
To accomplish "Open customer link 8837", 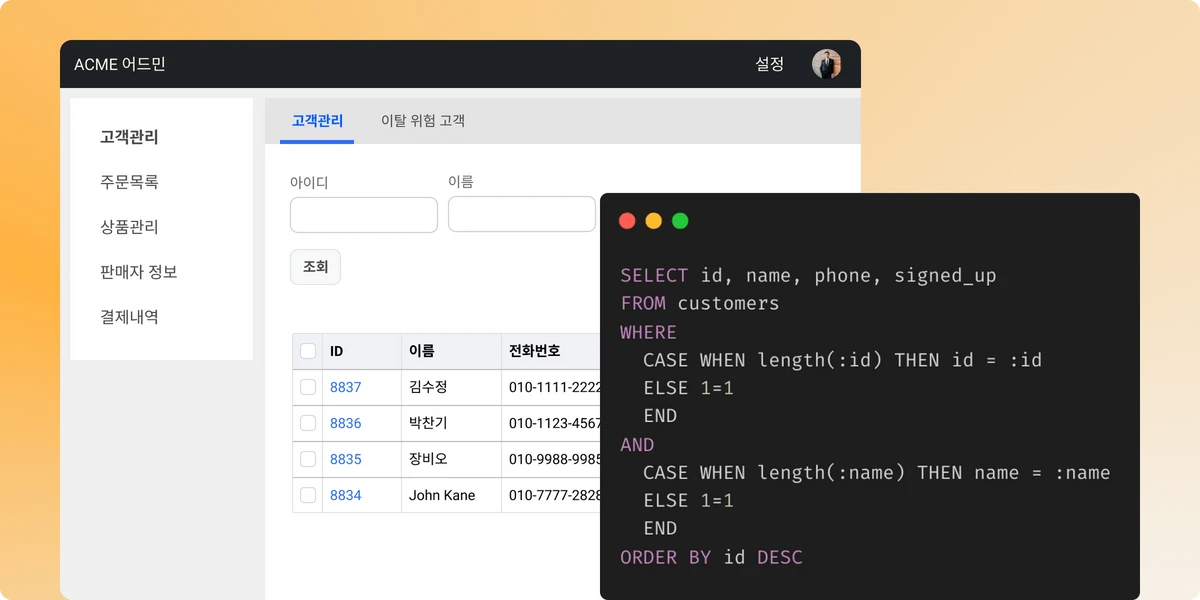I will tap(346, 387).
